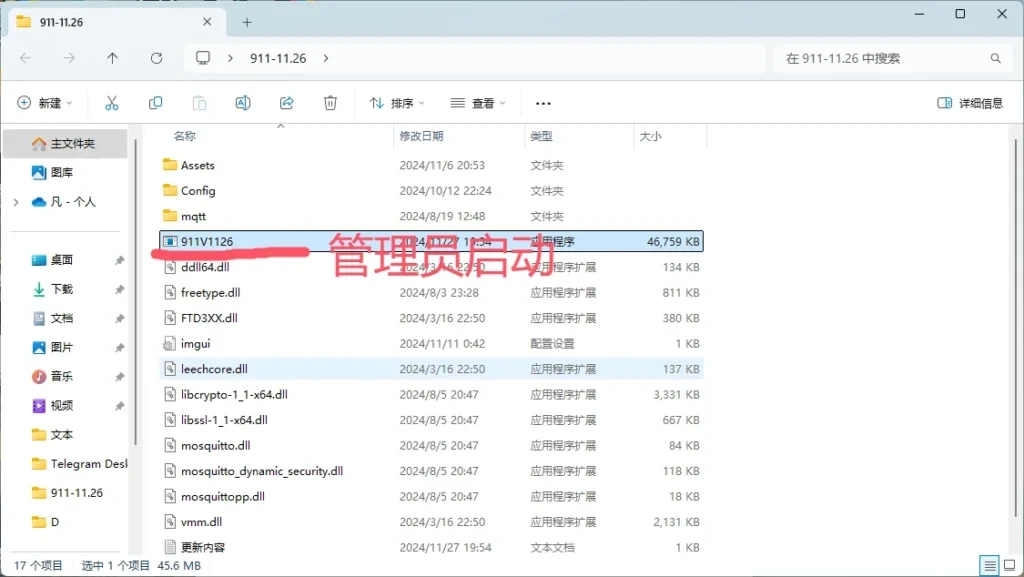Click the Copy icon in toolbar
The width and height of the screenshot is (1024, 577).
[x=155, y=102]
